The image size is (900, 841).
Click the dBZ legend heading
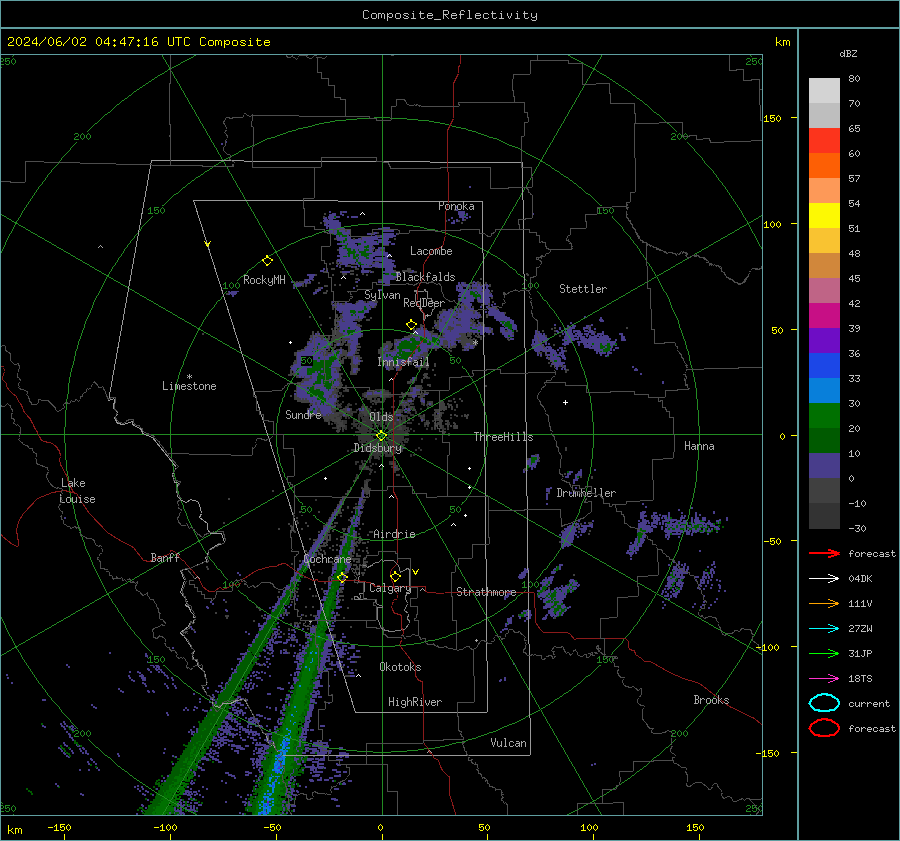(848, 53)
